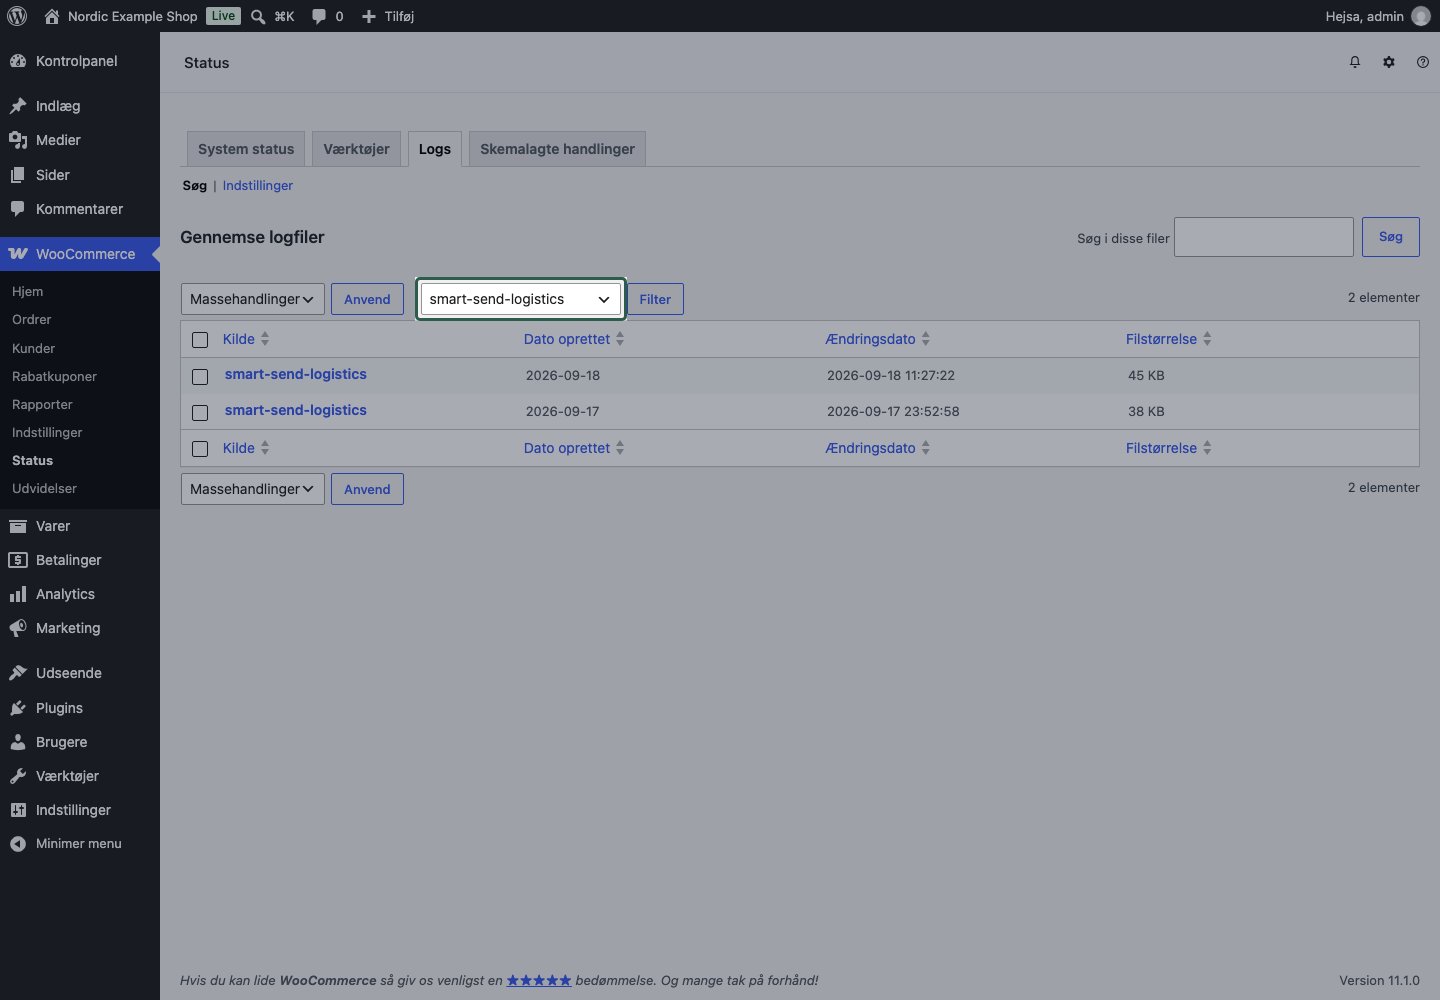1440x1000 pixels.
Task: Open the notifications bell icon
Action: [x=1355, y=62]
